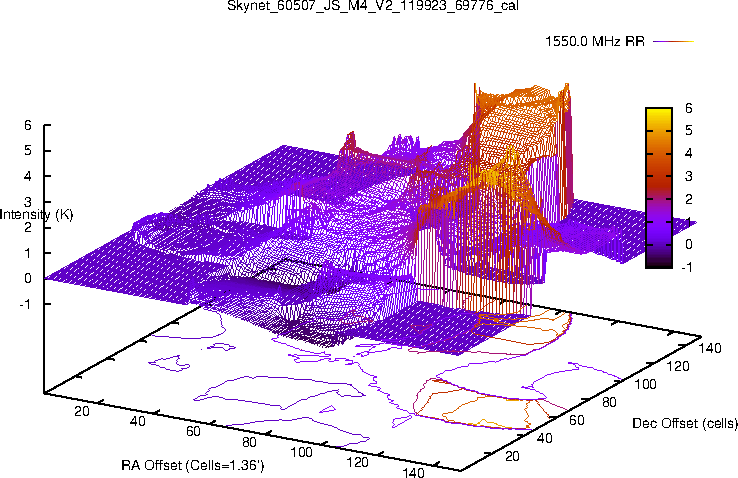Click the Dec Offset tick label 20
This screenshot has height=478, width=738.
pyautogui.click(x=512, y=456)
